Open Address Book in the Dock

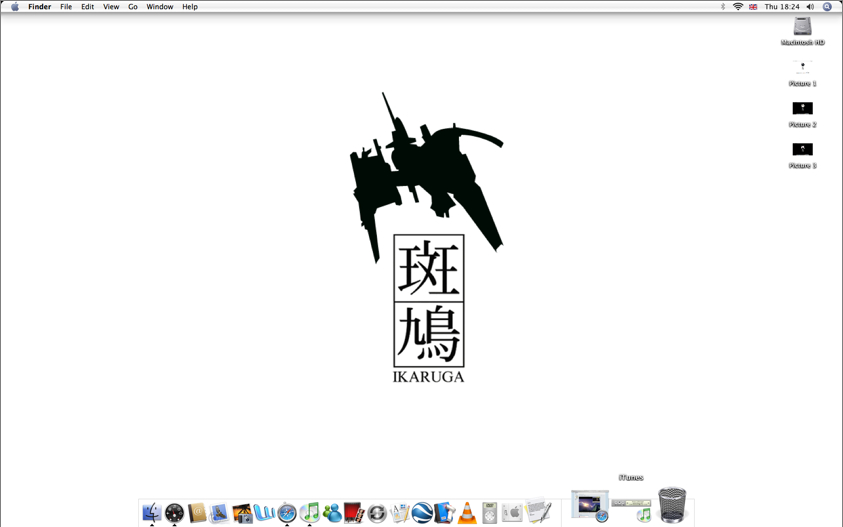[197, 512]
